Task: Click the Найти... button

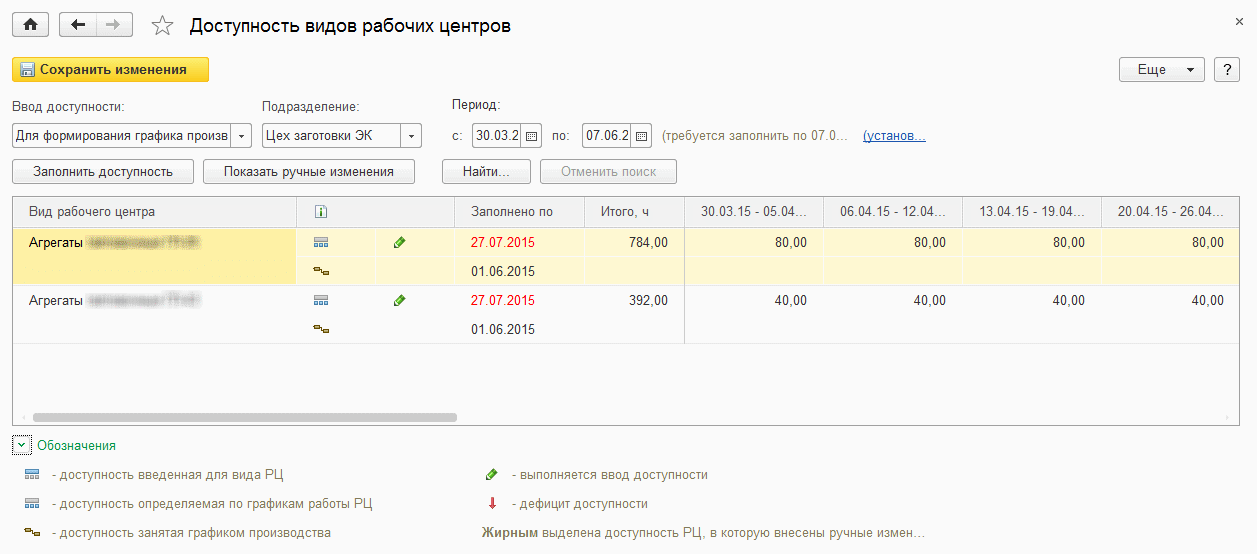Action: pos(487,172)
